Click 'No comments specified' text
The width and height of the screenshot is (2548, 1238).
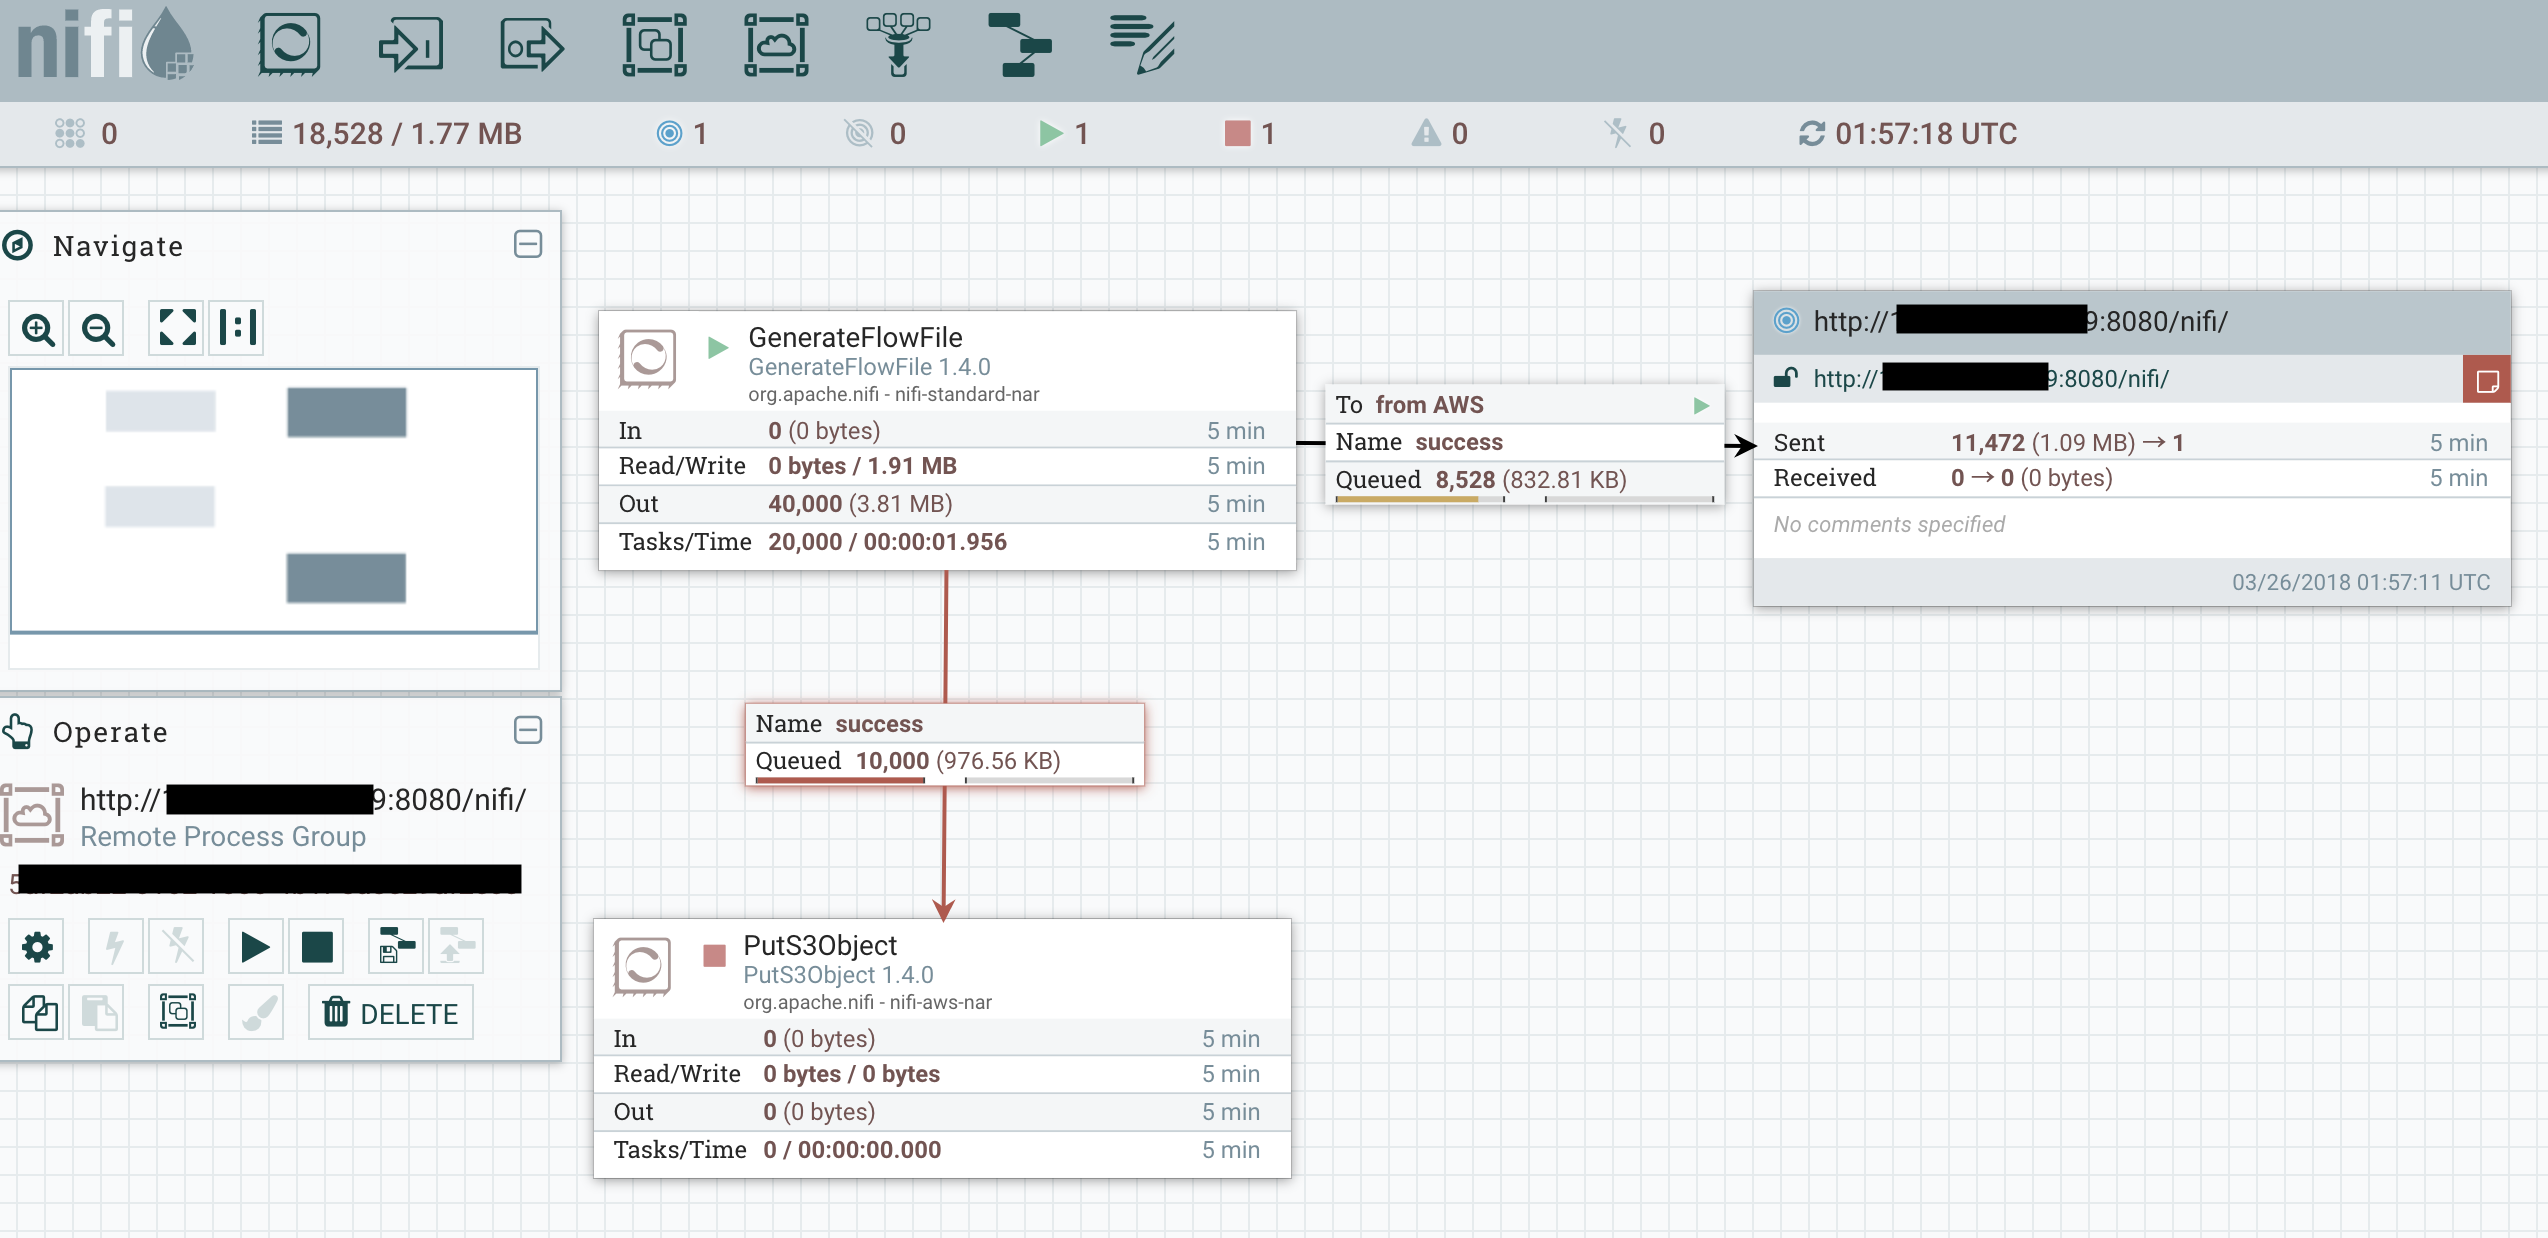click(1889, 524)
